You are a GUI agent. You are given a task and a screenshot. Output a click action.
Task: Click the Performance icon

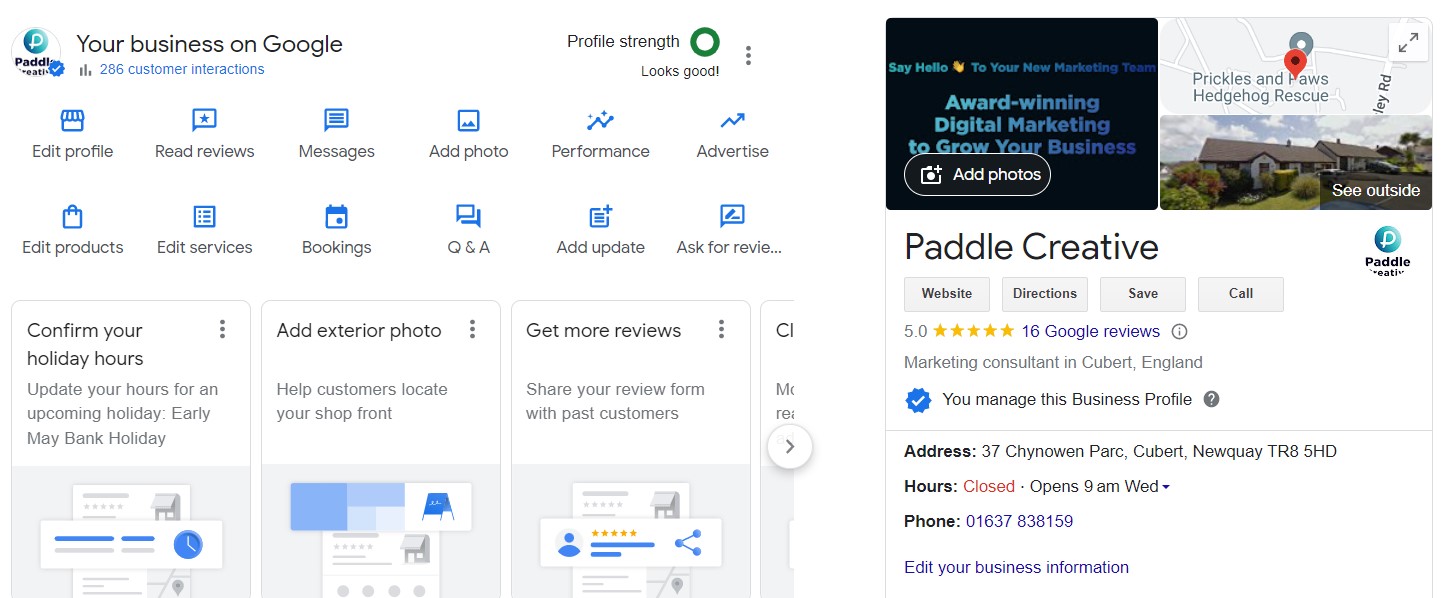point(600,119)
